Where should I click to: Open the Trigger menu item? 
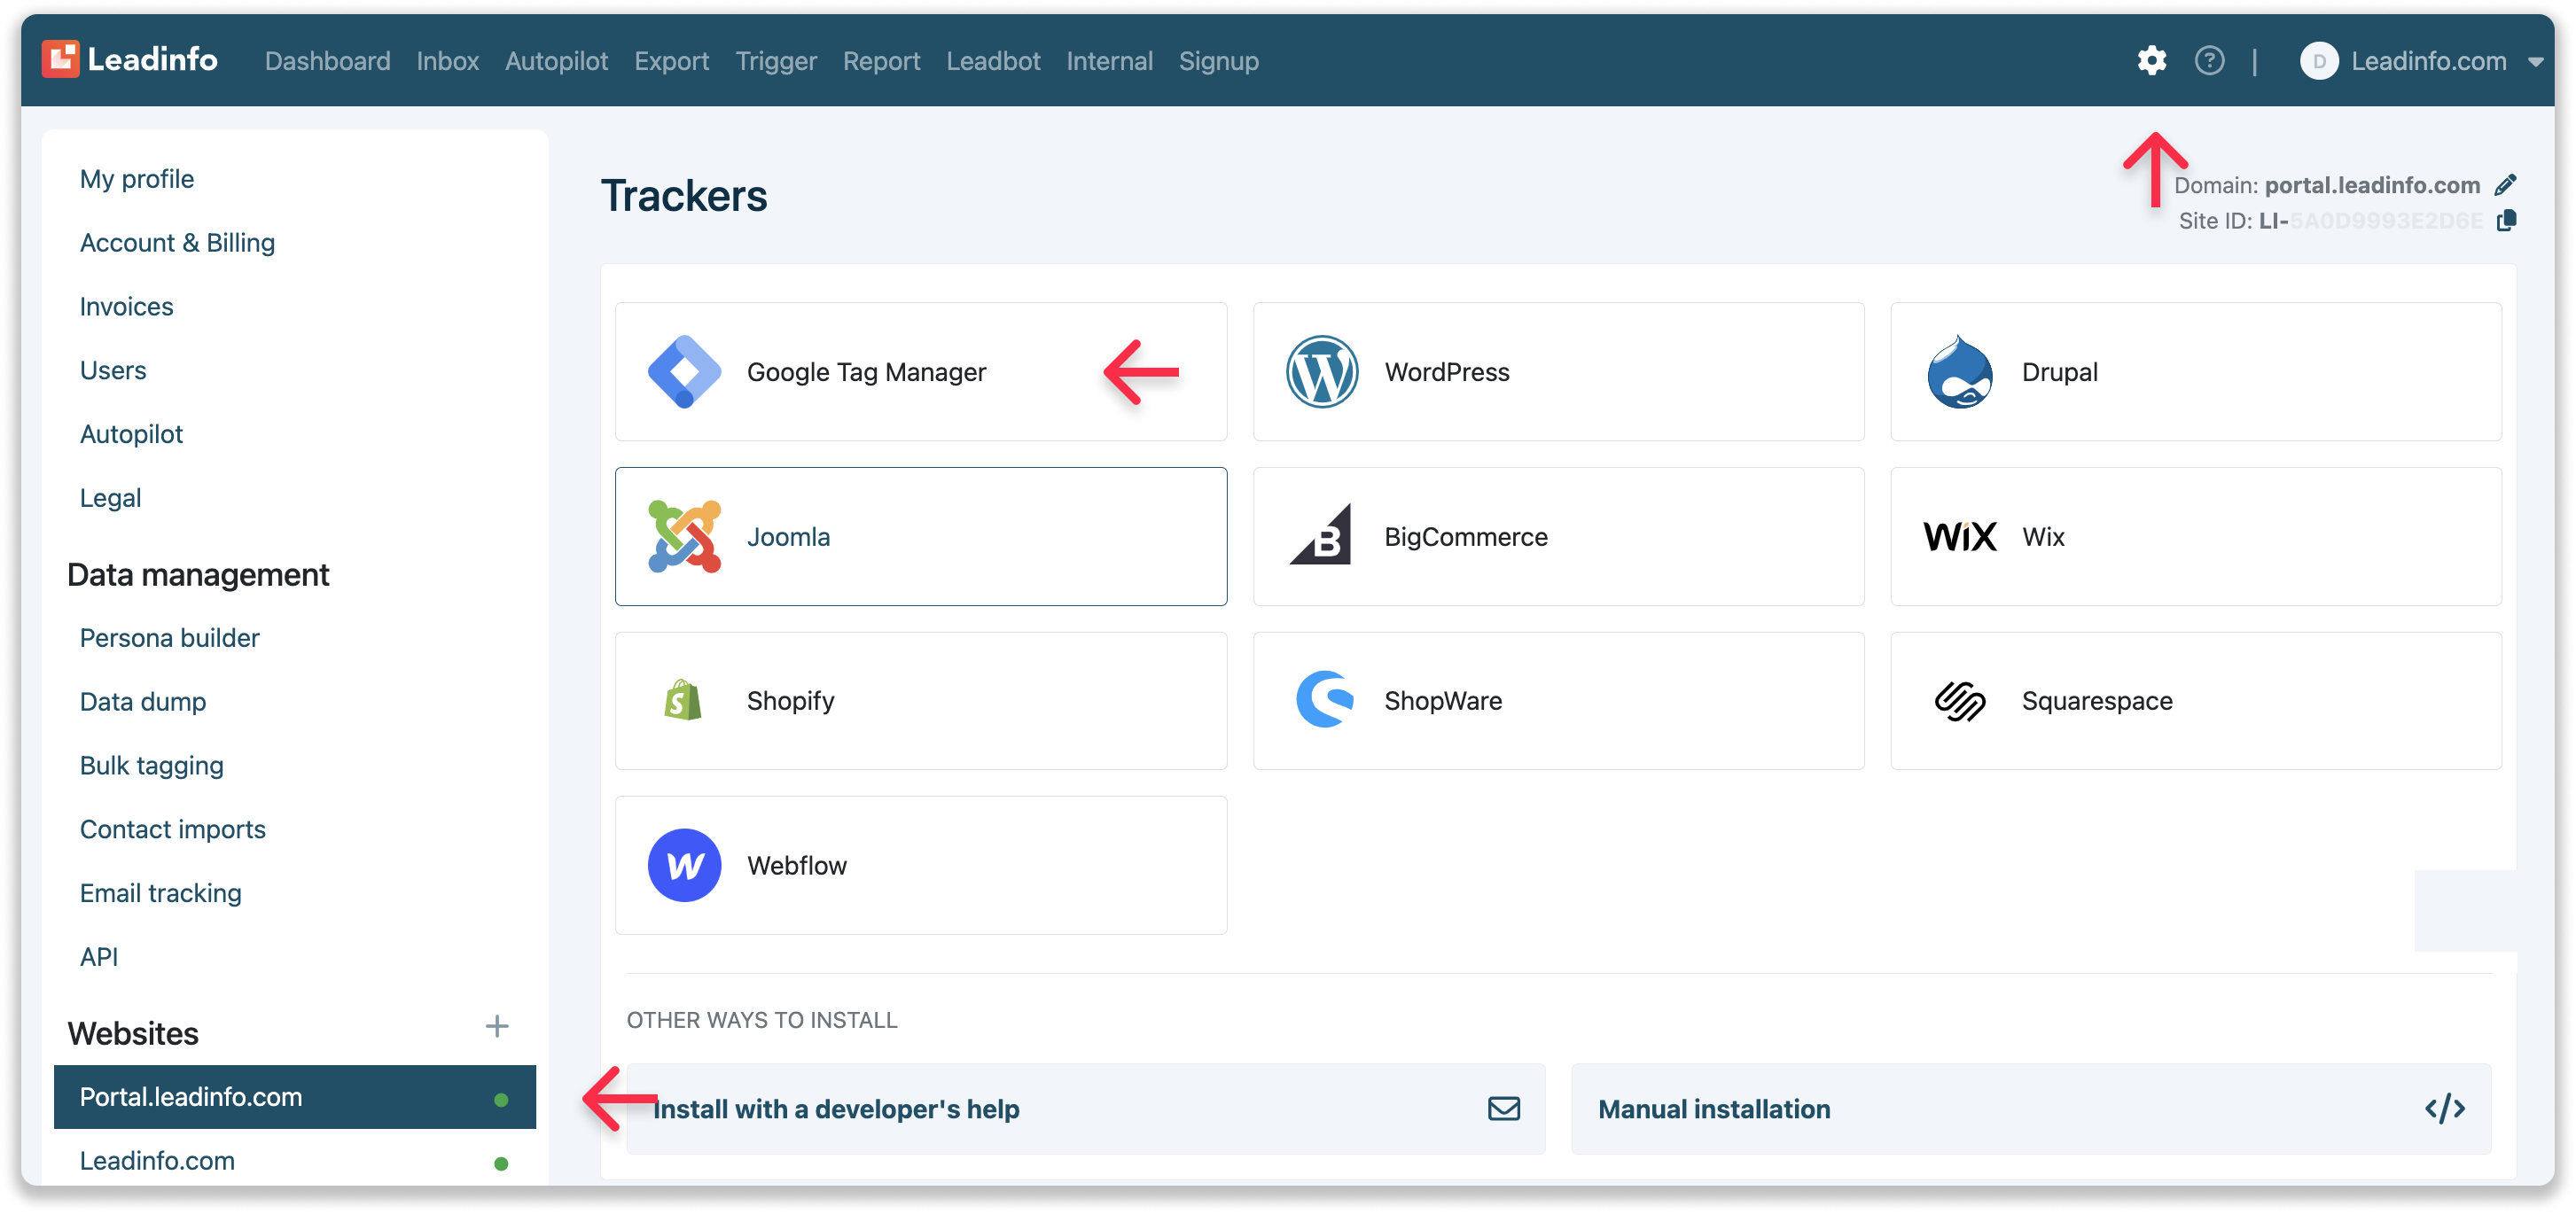tap(776, 61)
